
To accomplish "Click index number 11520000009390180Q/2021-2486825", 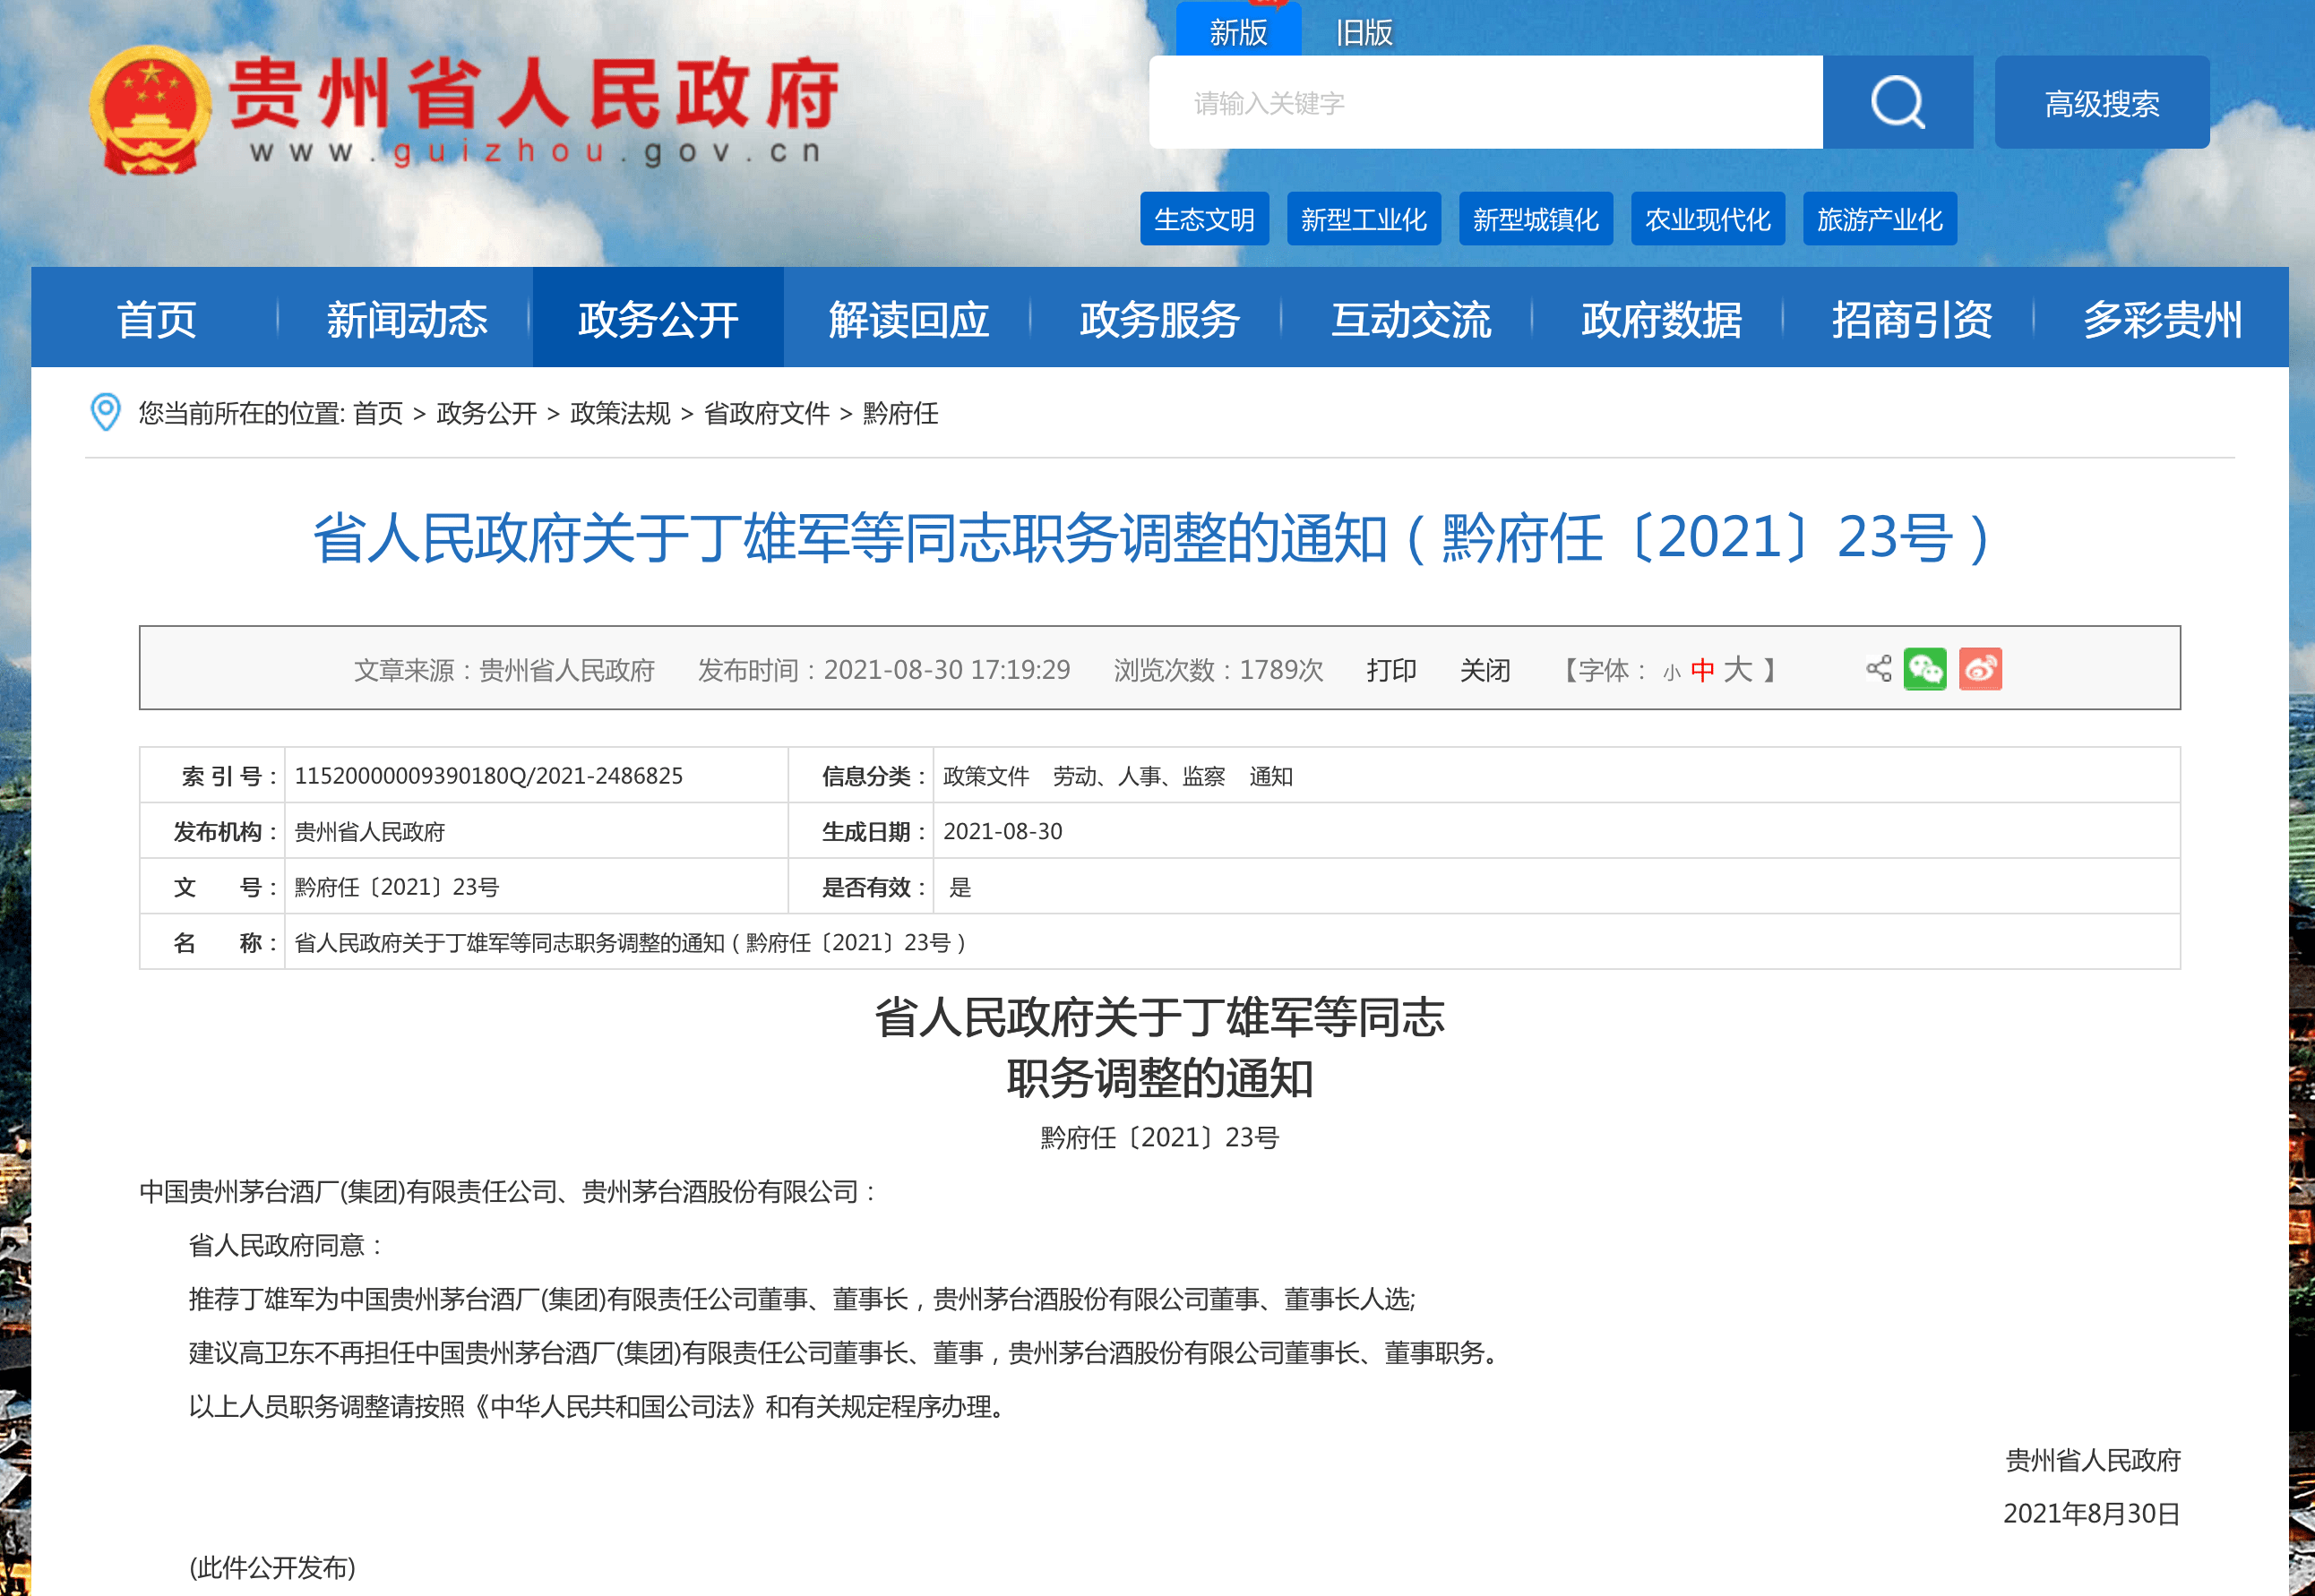I will click(488, 776).
